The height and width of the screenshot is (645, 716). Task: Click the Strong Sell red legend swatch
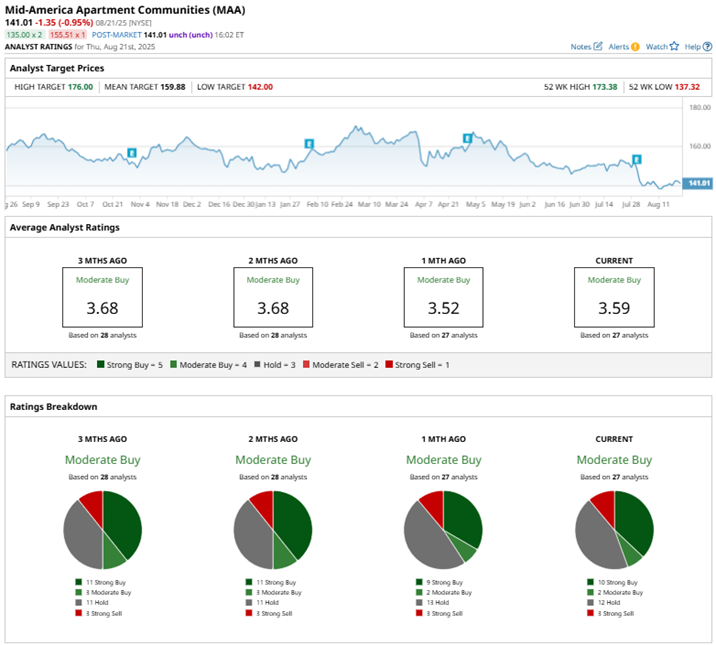(x=389, y=364)
